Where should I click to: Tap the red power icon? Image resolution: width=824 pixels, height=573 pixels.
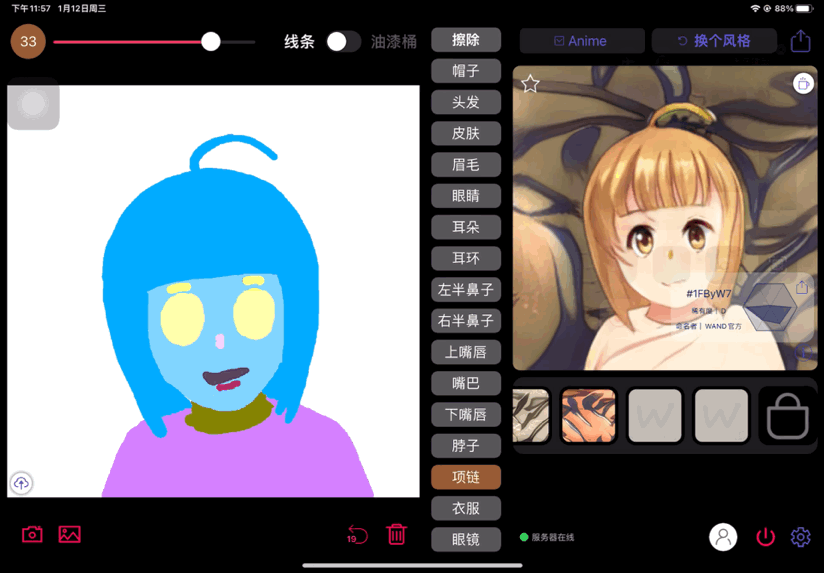[x=765, y=537]
